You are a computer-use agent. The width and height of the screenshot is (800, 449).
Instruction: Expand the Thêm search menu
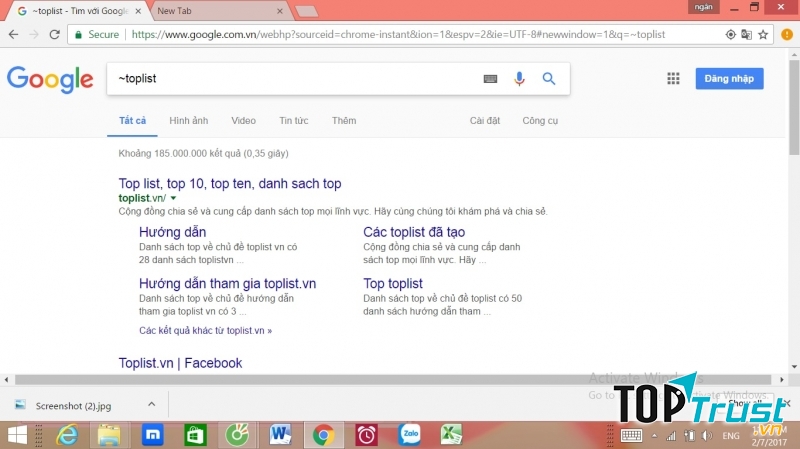coord(344,121)
